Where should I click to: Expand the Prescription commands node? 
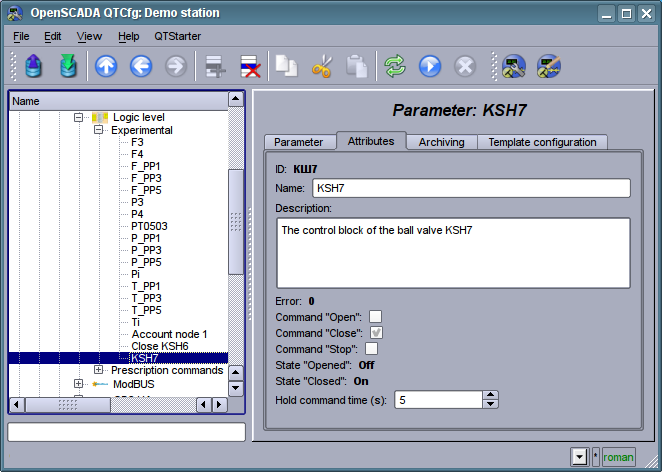(98, 370)
